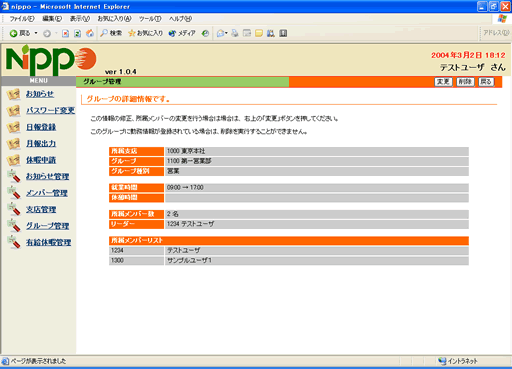The height and width of the screenshot is (369, 512).
Task: Click the Discuss toolbar icon
Action: [x=259, y=33]
